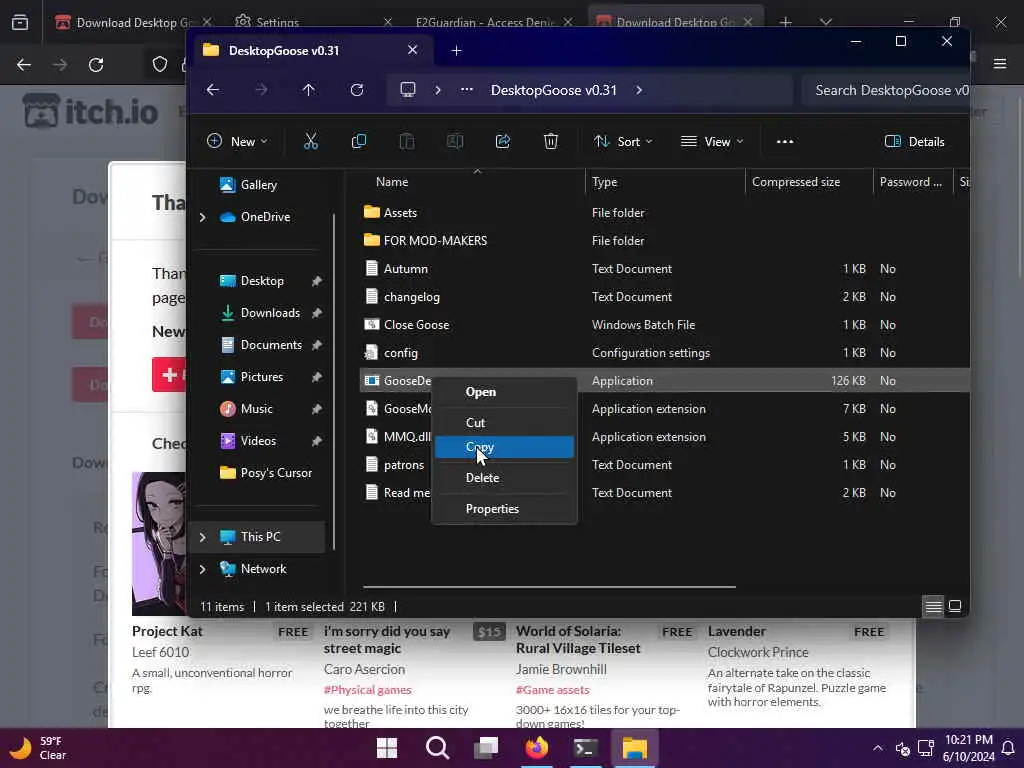Switch to the details list view icon in the status bar

click(933, 607)
